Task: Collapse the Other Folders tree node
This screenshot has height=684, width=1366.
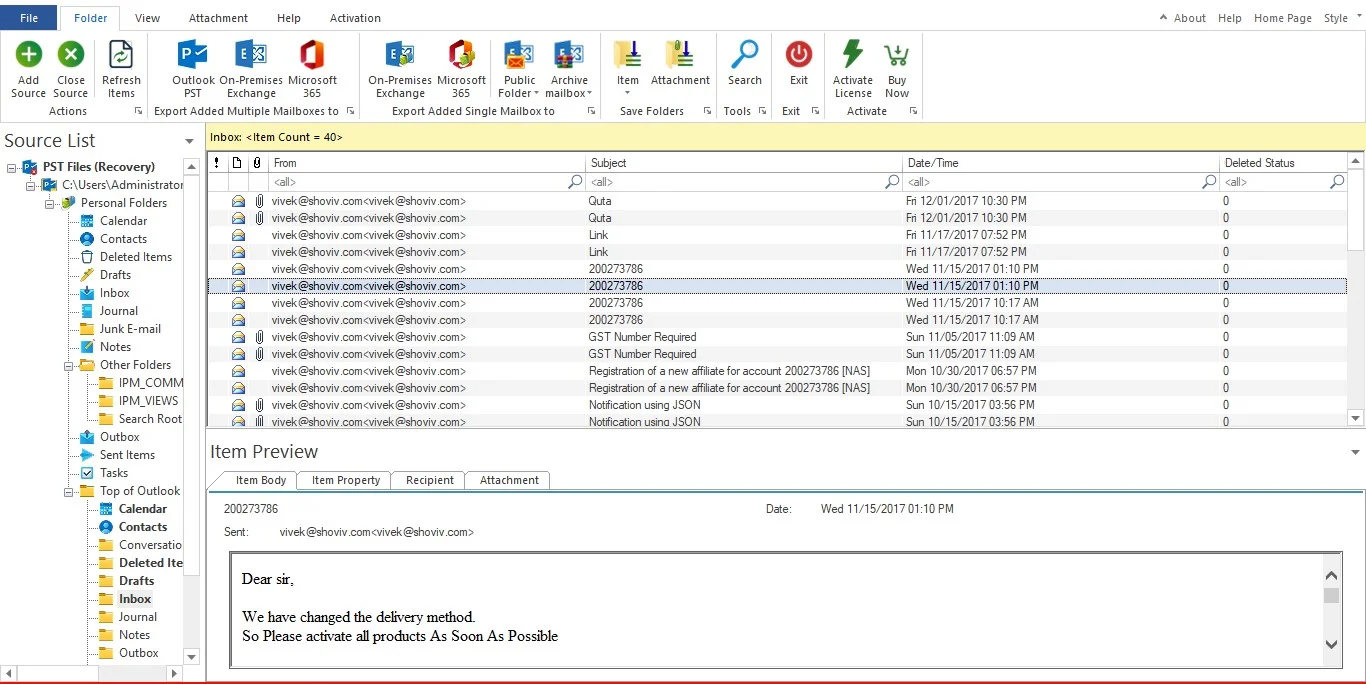Action: (x=68, y=365)
